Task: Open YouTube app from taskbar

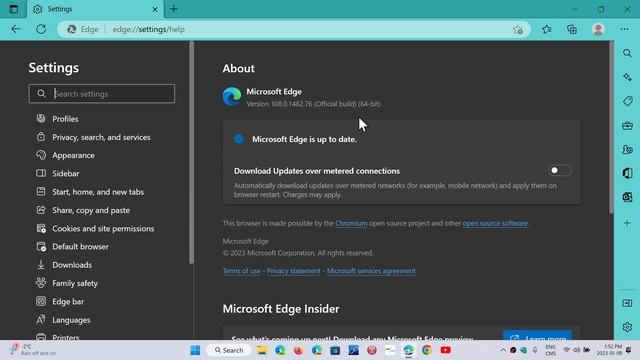Action: pyautogui.click(x=445, y=350)
